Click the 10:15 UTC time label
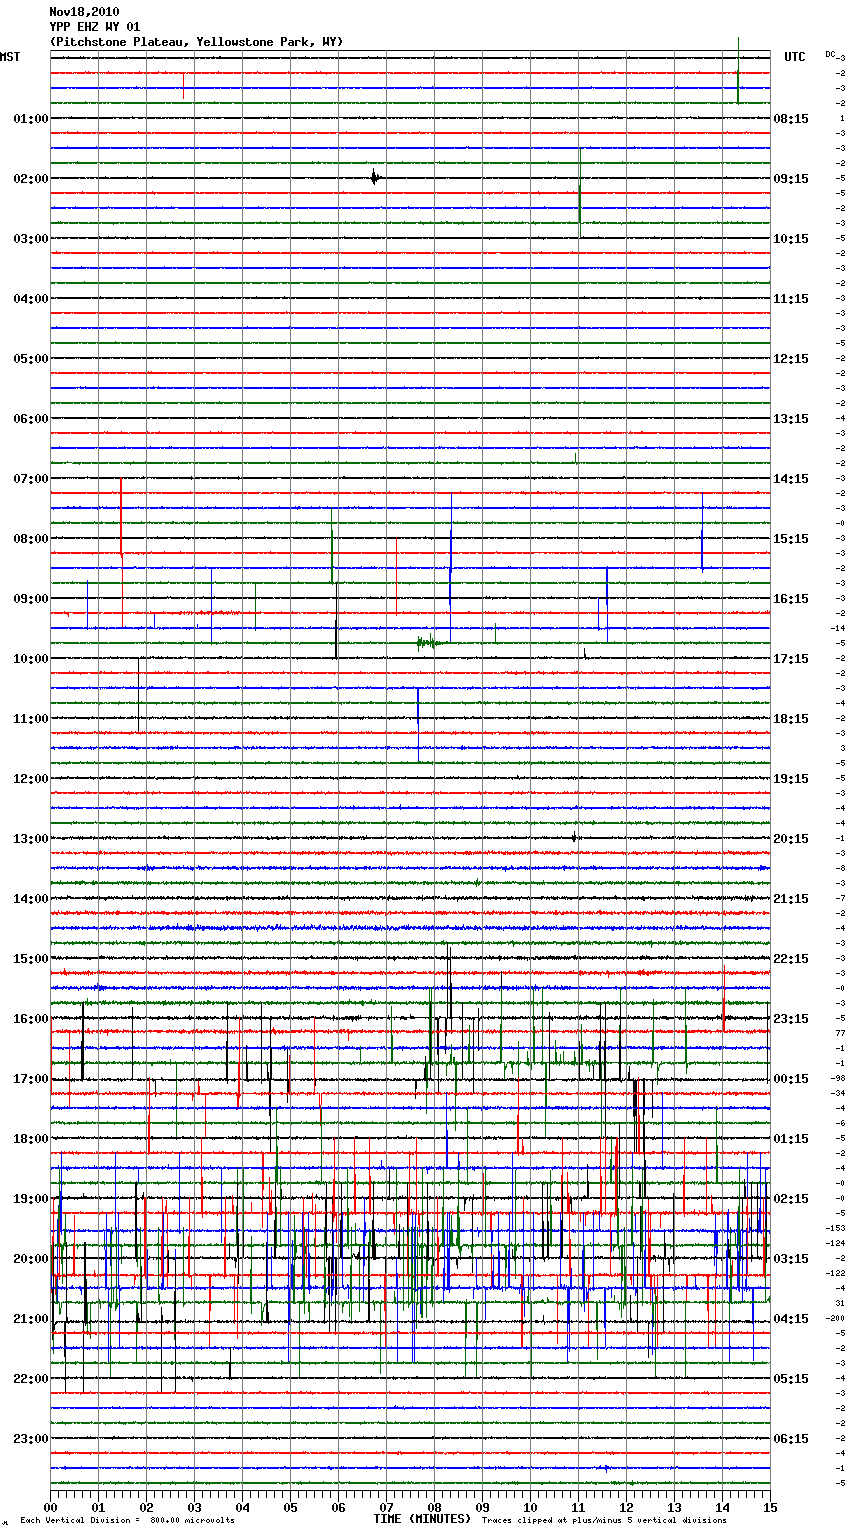Viewport: 850px width, 1534px height. click(x=791, y=239)
